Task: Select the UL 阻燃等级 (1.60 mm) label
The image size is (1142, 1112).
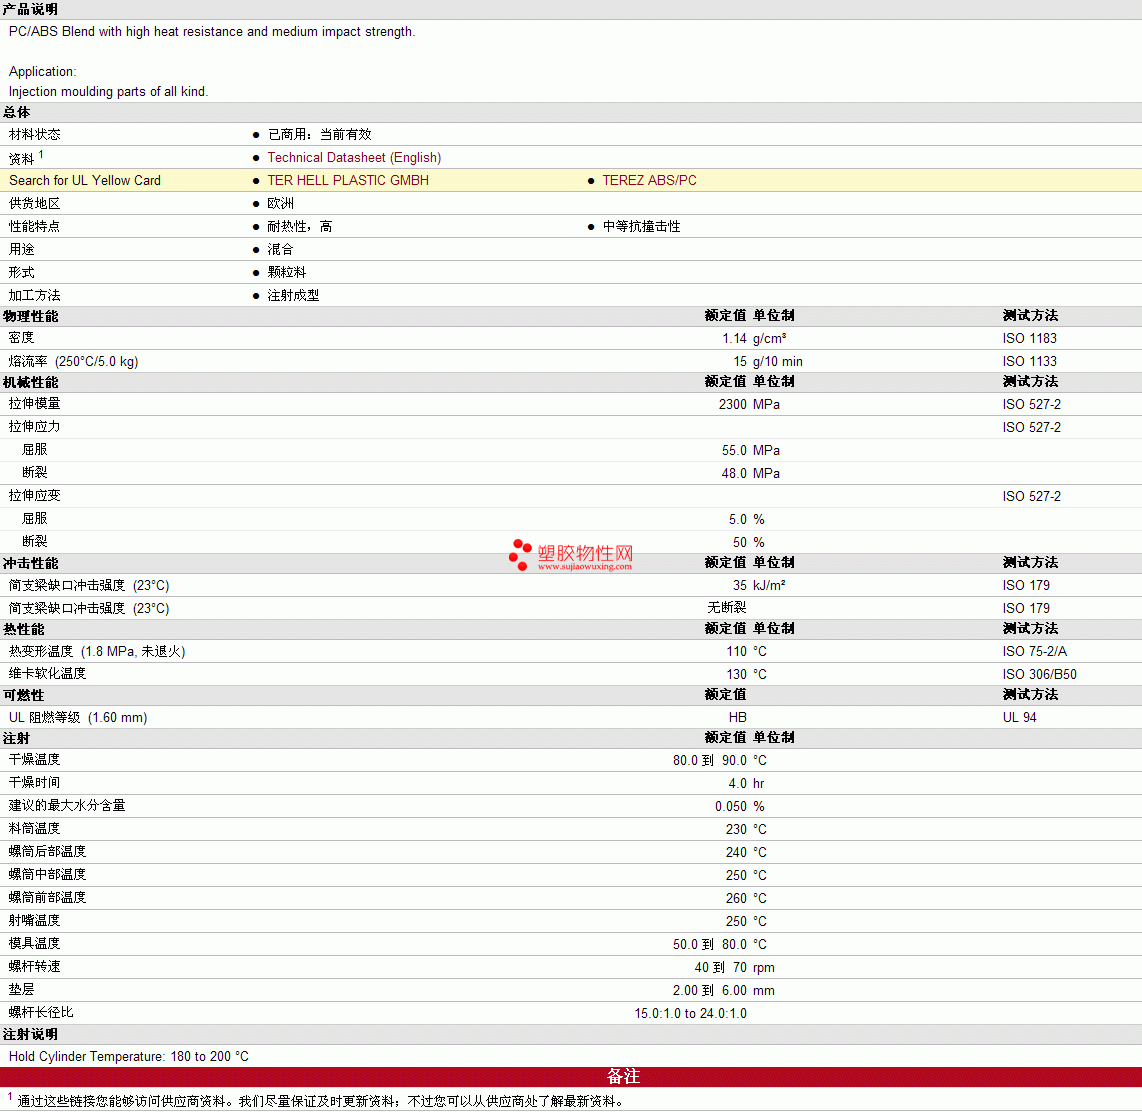Action: [x=78, y=718]
